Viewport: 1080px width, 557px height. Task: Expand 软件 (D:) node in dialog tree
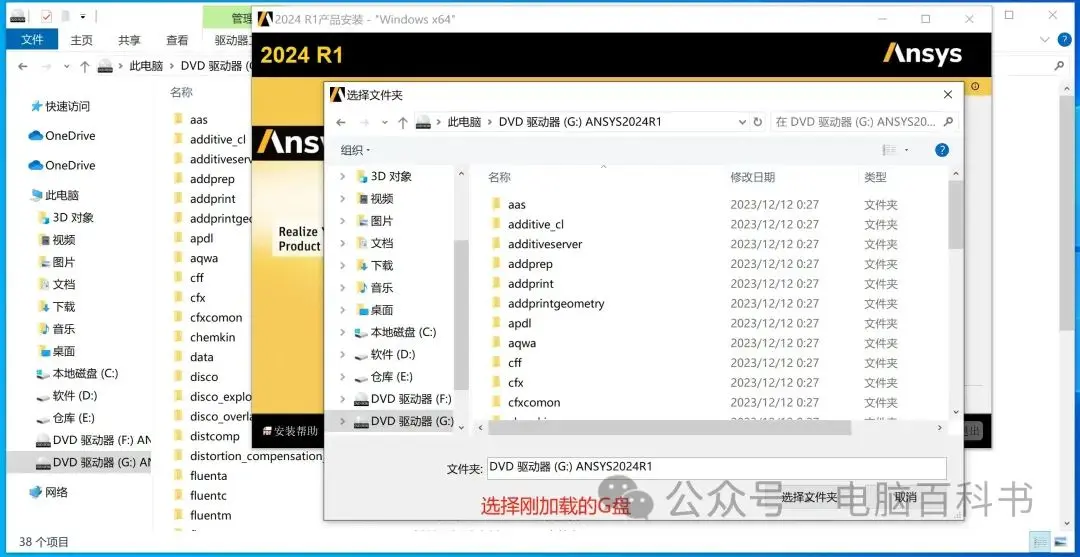342,354
